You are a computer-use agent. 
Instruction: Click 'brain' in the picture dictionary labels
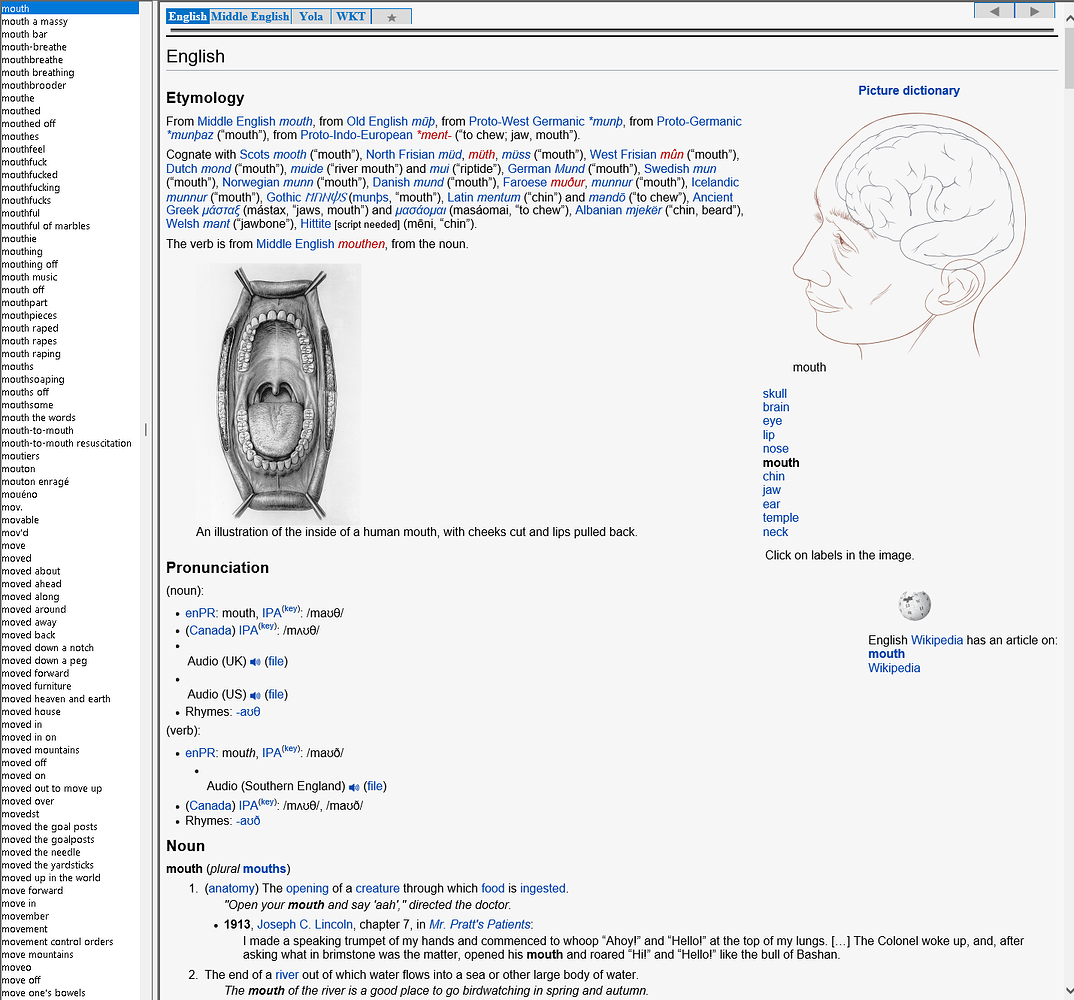(x=775, y=407)
